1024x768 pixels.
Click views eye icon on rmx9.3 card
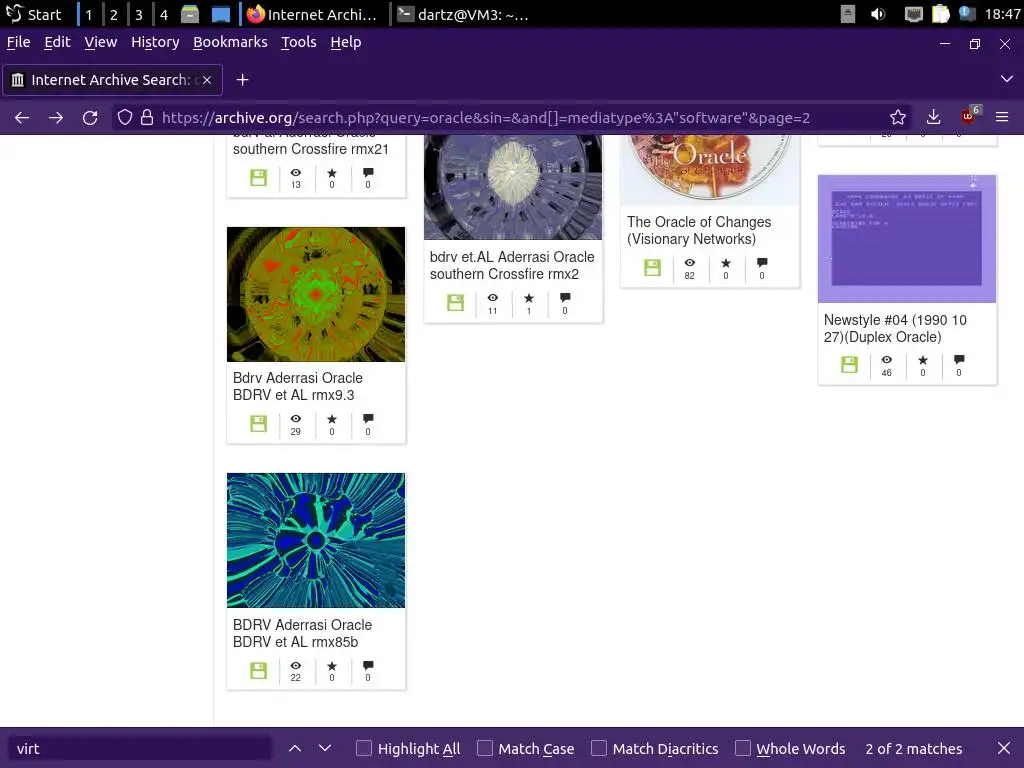[x=296, y=419]
